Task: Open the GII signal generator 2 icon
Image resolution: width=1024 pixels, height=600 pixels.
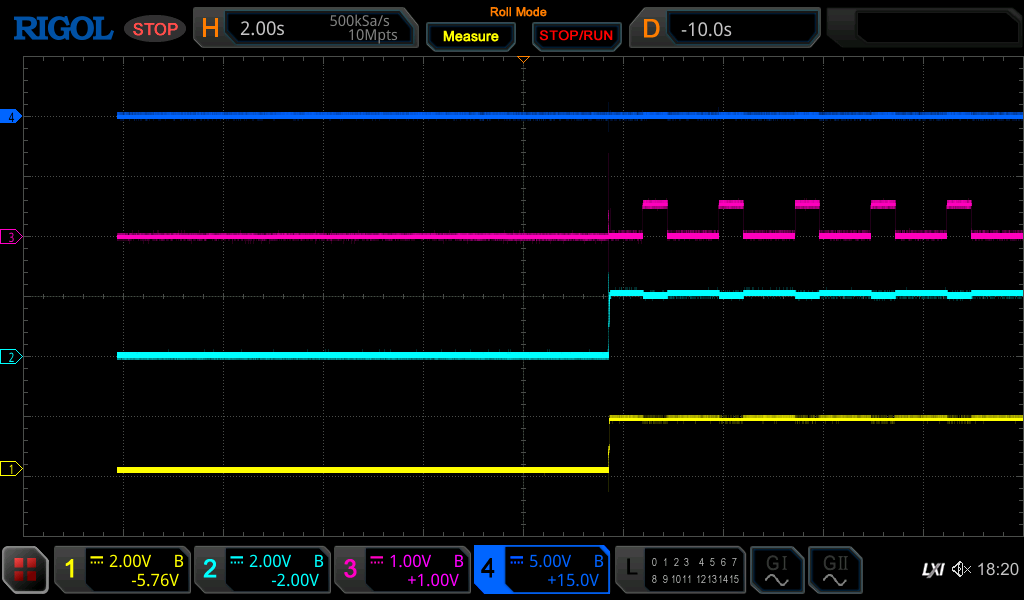Action: click(x=835, y=569)
